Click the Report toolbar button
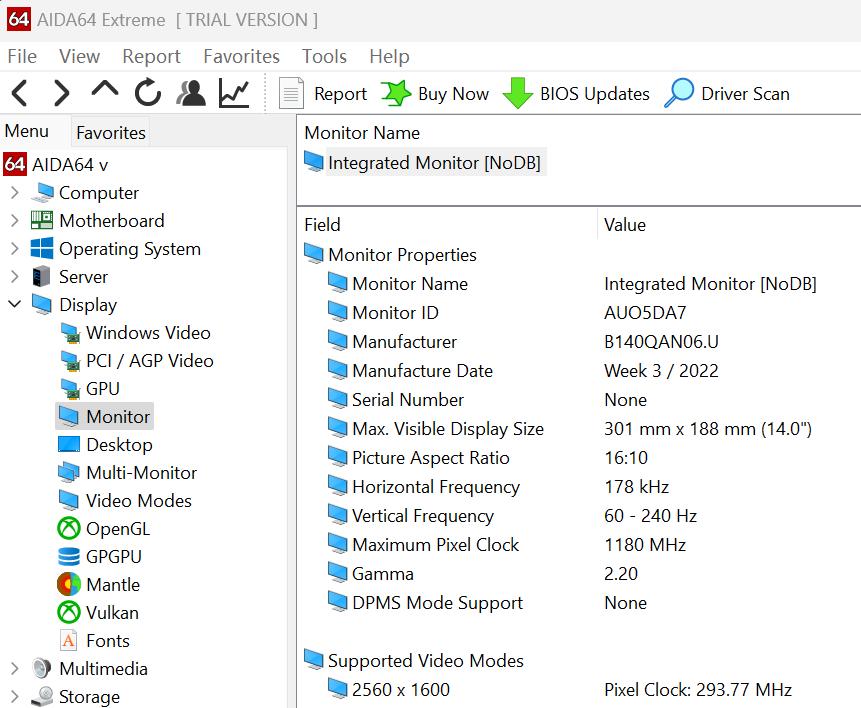 [x=323, y=94]
